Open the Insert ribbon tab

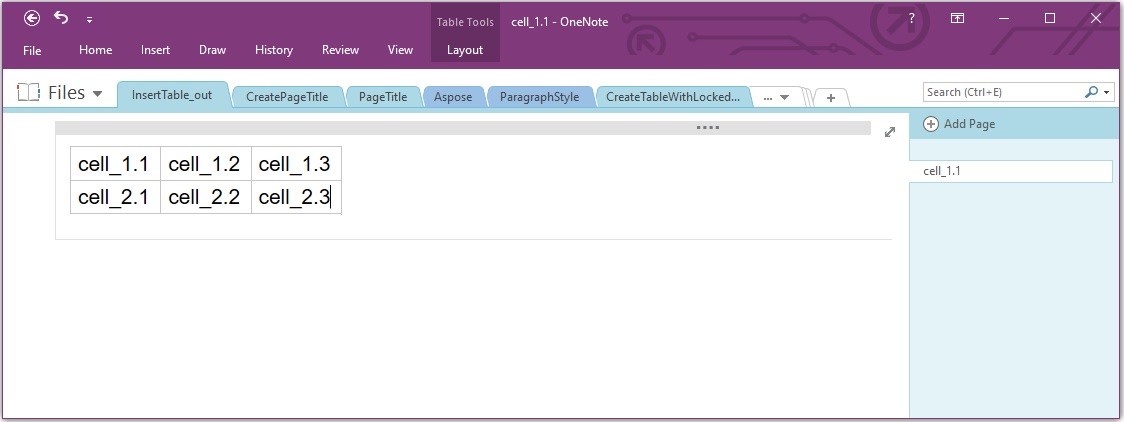(155, 50)
